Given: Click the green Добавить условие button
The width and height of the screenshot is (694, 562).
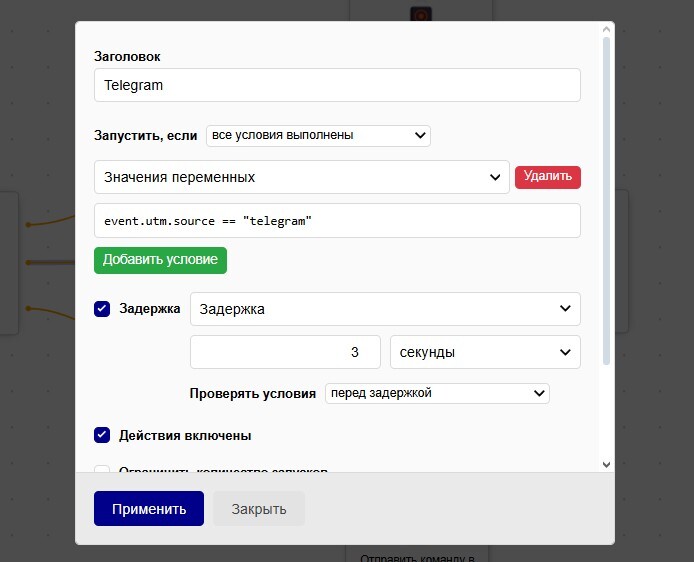Looking at the screenshot, I should (160, 260).
